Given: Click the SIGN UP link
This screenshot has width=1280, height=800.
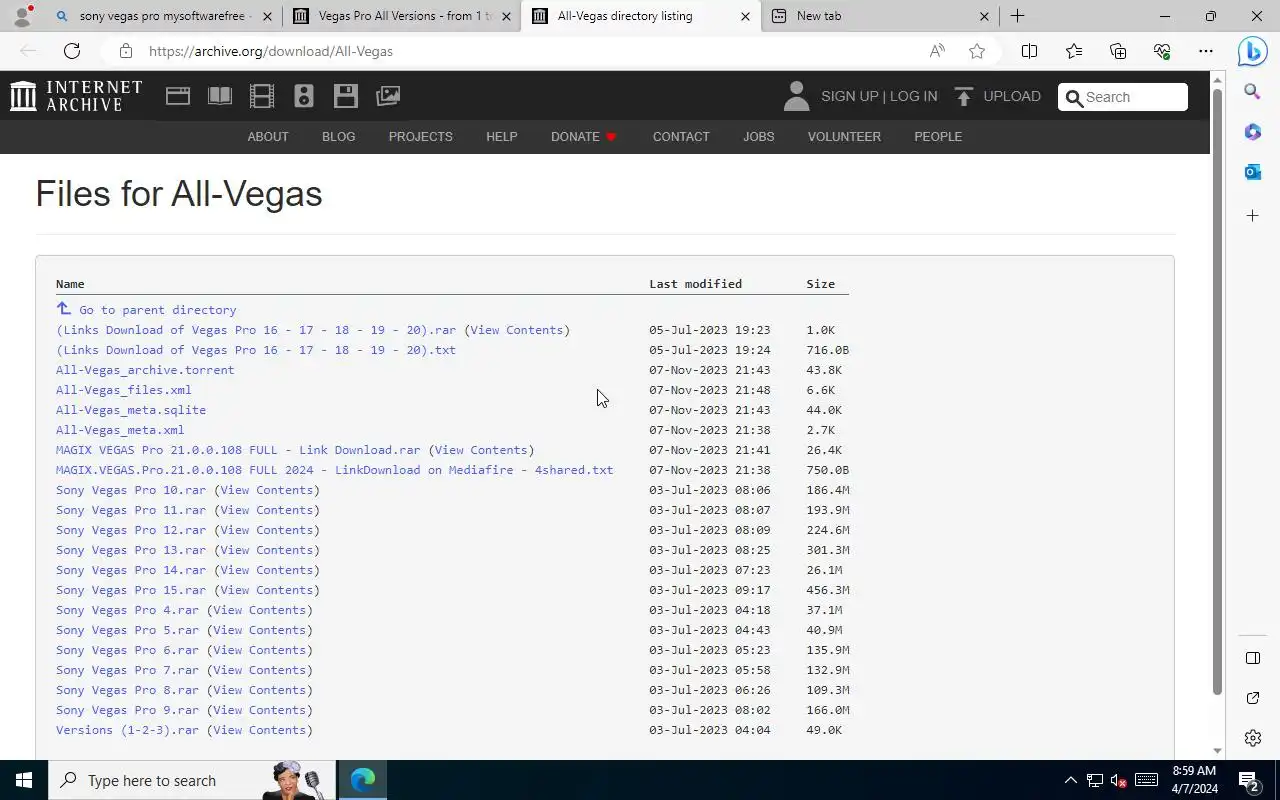Looking at the screenshot, I should pos(850,96).
